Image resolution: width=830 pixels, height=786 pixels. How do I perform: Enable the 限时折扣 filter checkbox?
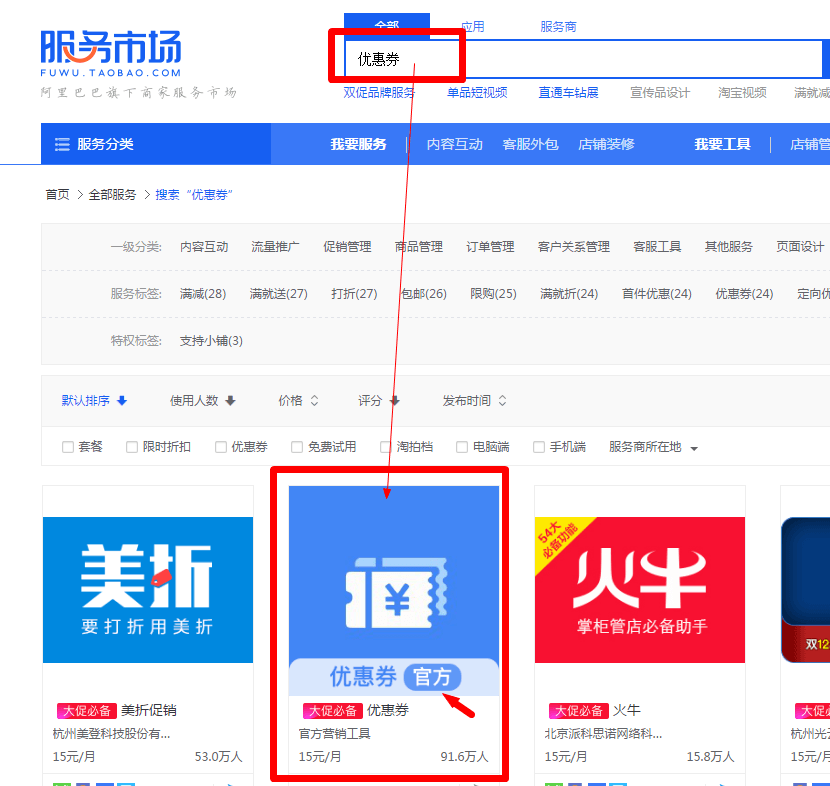(132, 447)
